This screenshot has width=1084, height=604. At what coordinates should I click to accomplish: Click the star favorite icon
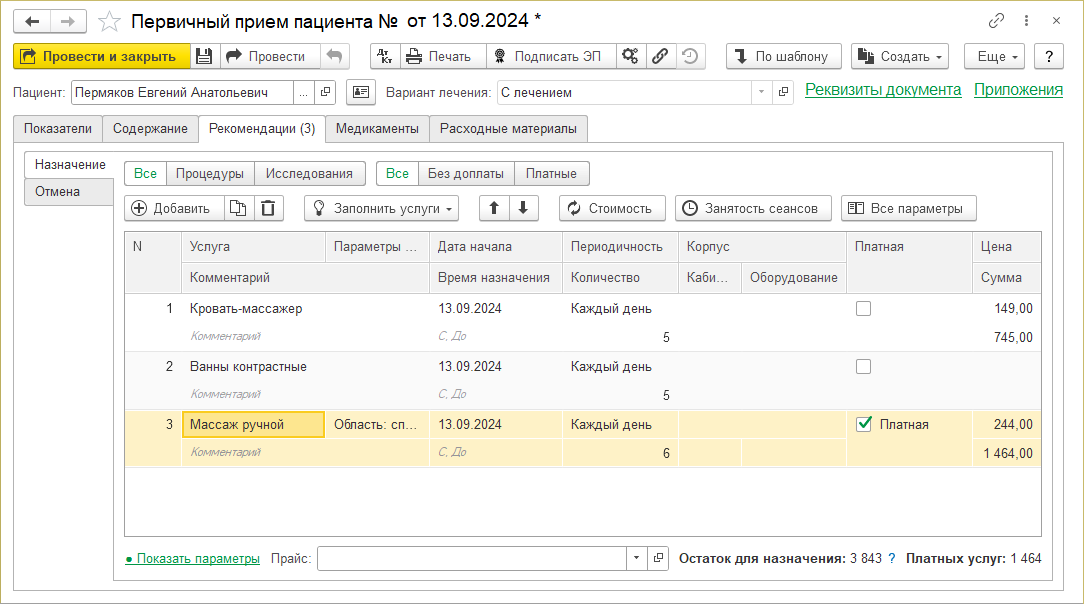point(110,21)
